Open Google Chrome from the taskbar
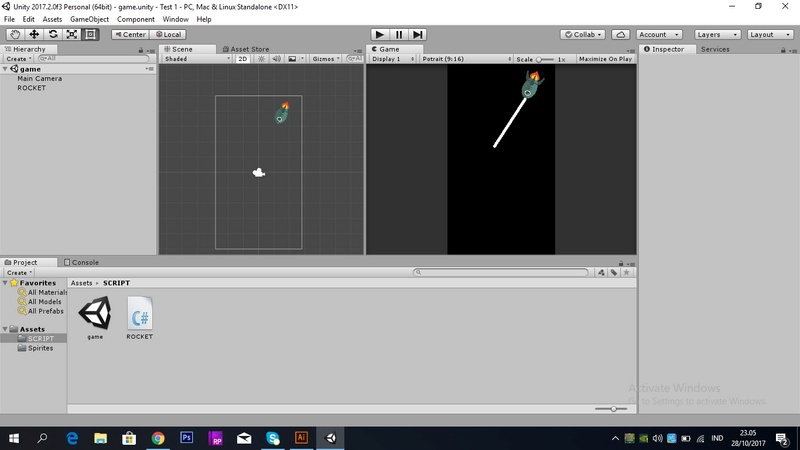Screen dimensions: 800x450 (158, 438)
